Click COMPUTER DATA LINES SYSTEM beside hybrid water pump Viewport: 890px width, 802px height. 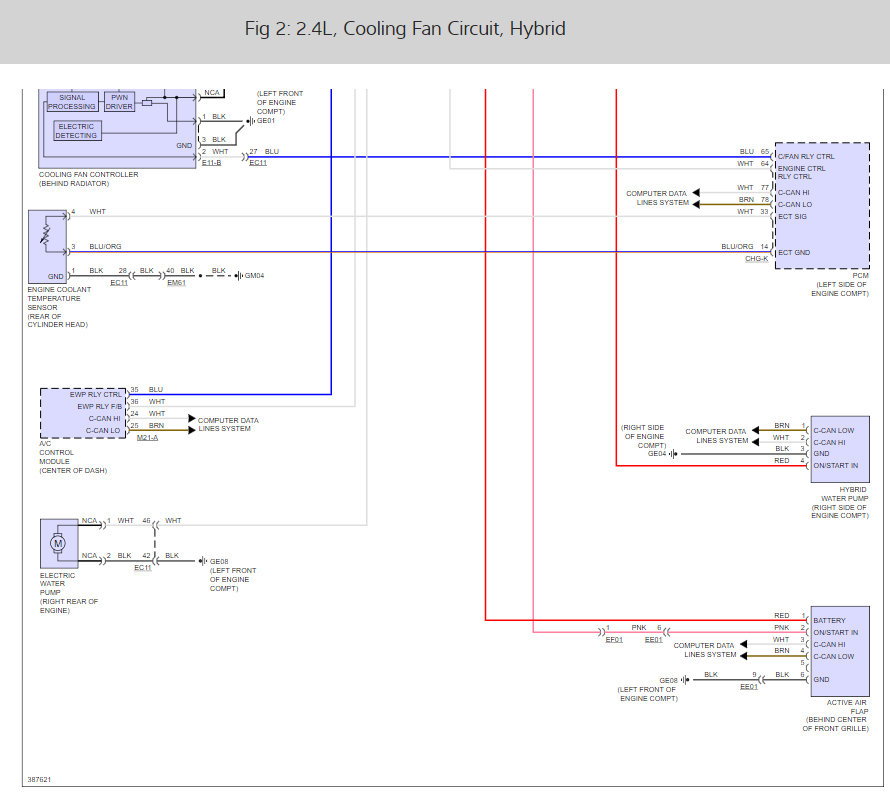pyautogui.click(x=716, y=436)
